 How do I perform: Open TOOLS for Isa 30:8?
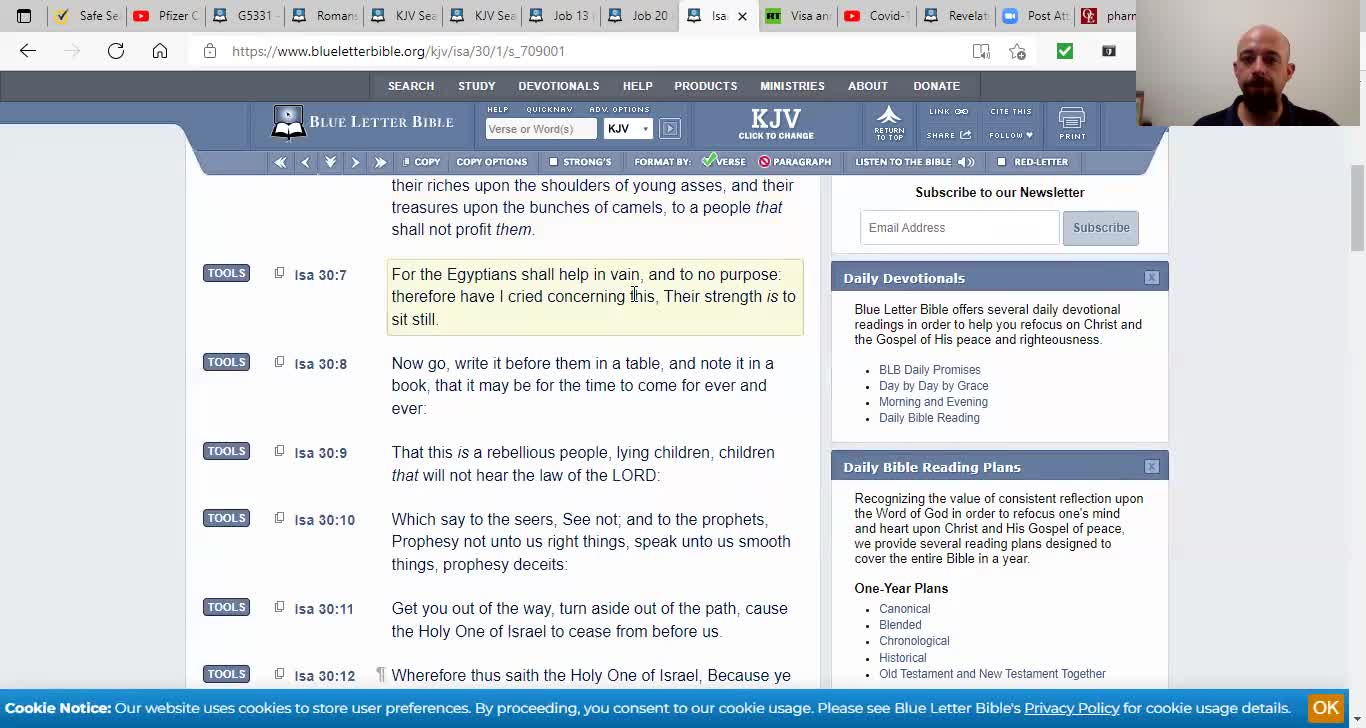[x=226, y=362]
